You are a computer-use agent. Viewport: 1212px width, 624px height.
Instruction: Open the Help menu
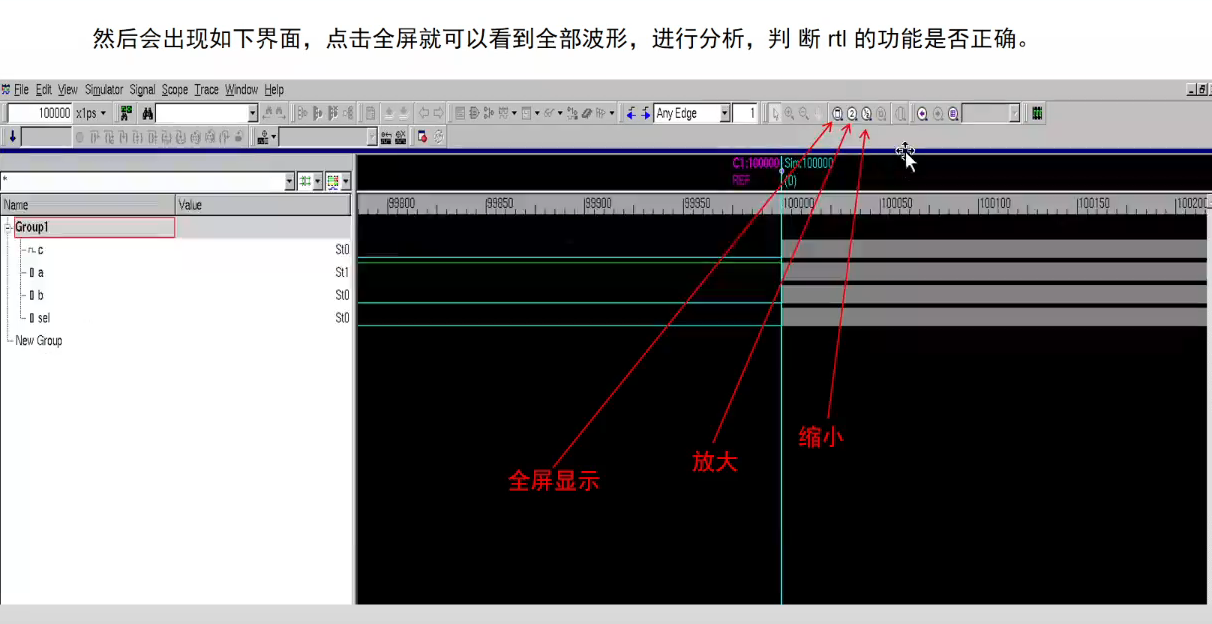click(x=274, y=90)
